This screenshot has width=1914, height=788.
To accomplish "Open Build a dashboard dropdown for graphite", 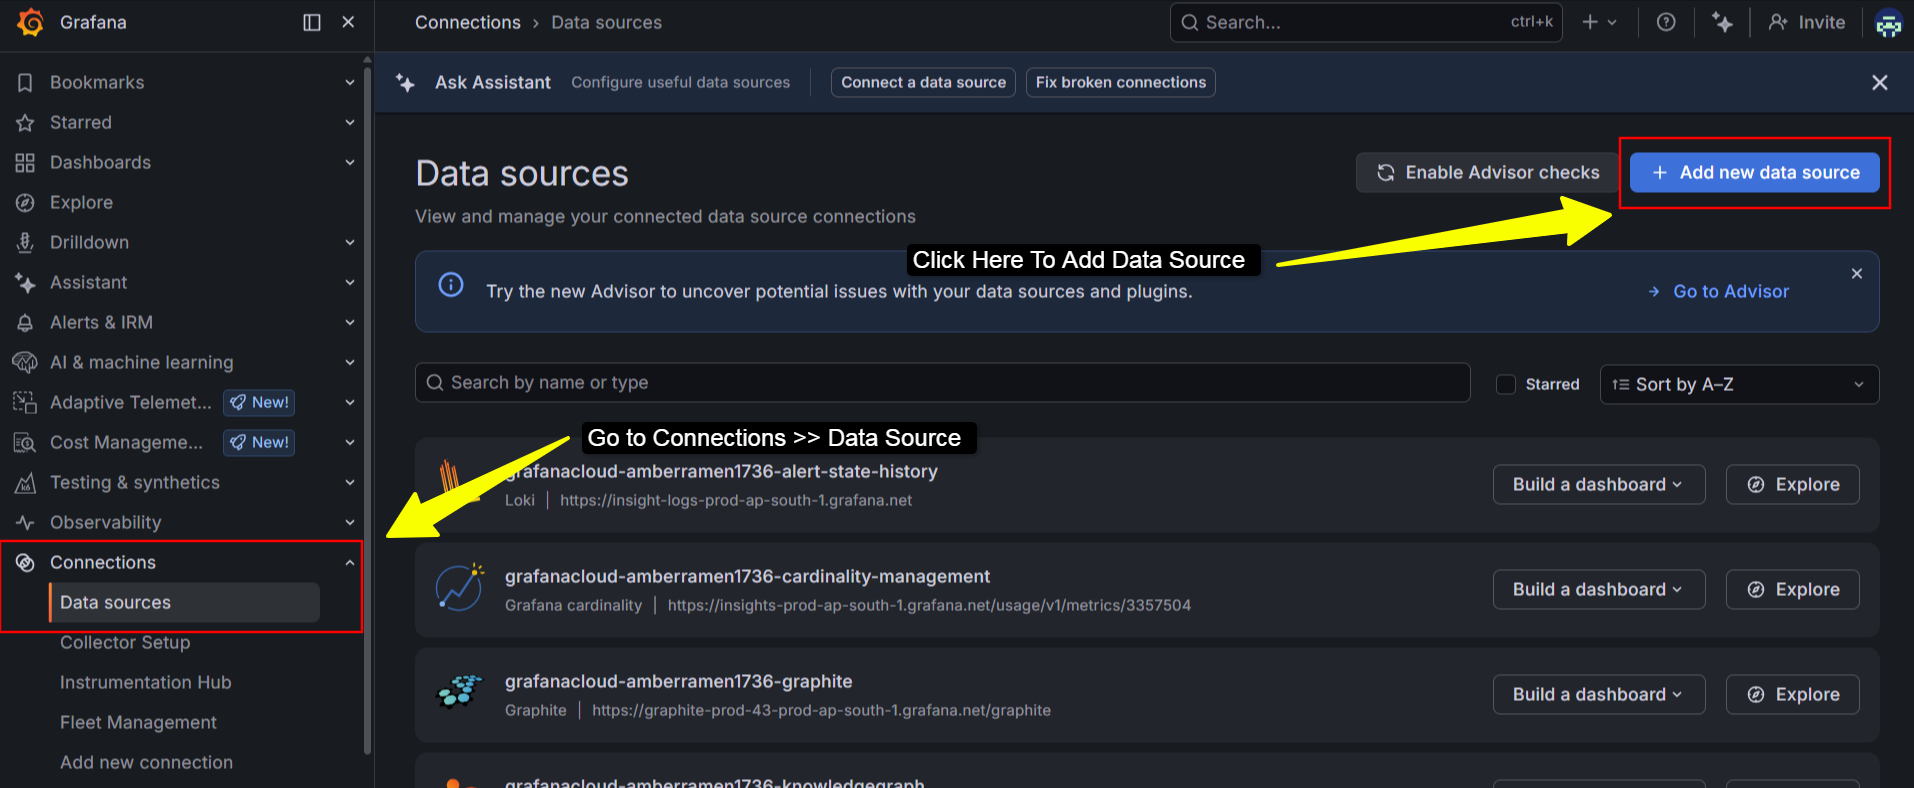I will (x=1599, y=694).
